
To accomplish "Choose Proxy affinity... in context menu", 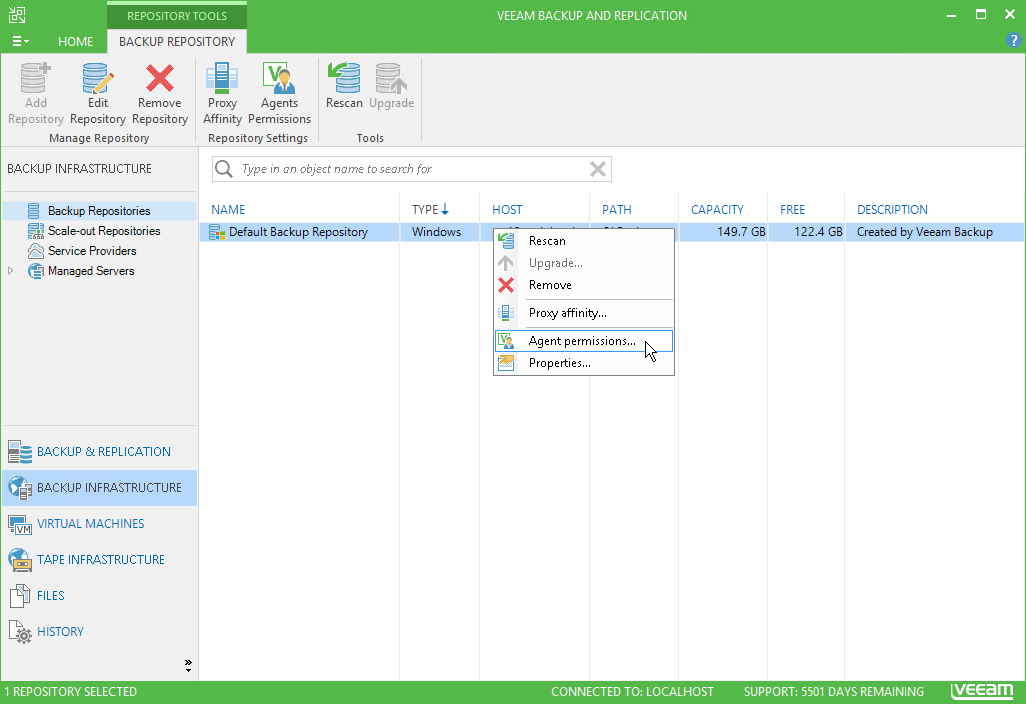I will 584,313.
